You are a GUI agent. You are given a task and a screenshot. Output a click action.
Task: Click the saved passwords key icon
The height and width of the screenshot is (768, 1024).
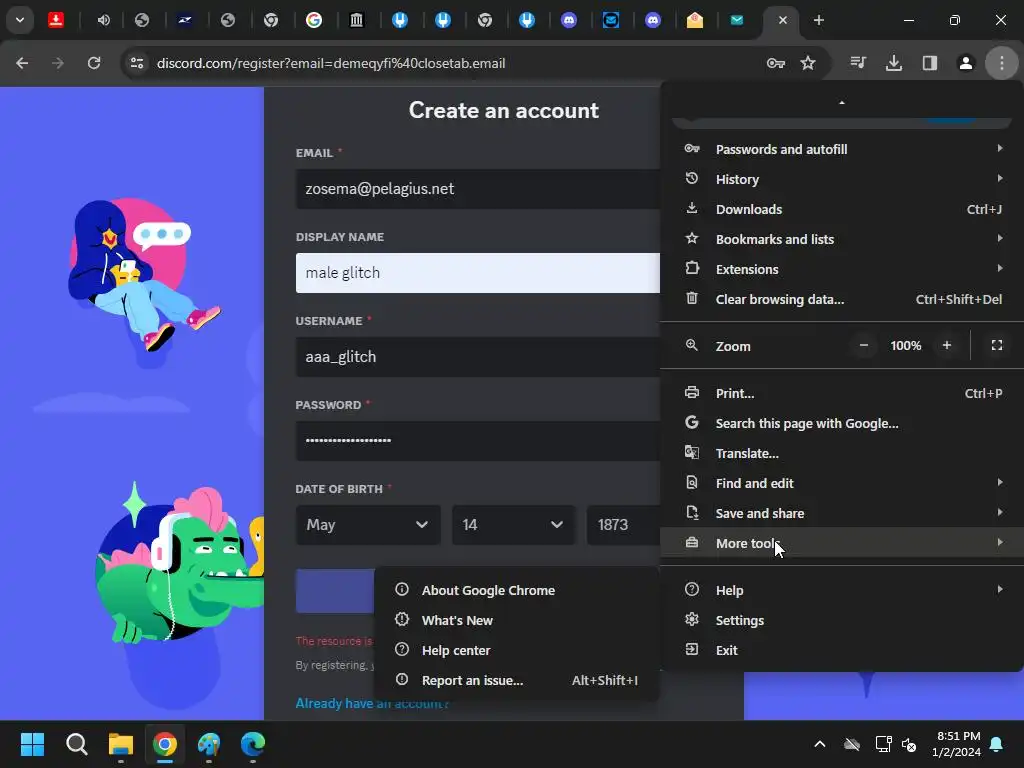[x=775, y=63]
